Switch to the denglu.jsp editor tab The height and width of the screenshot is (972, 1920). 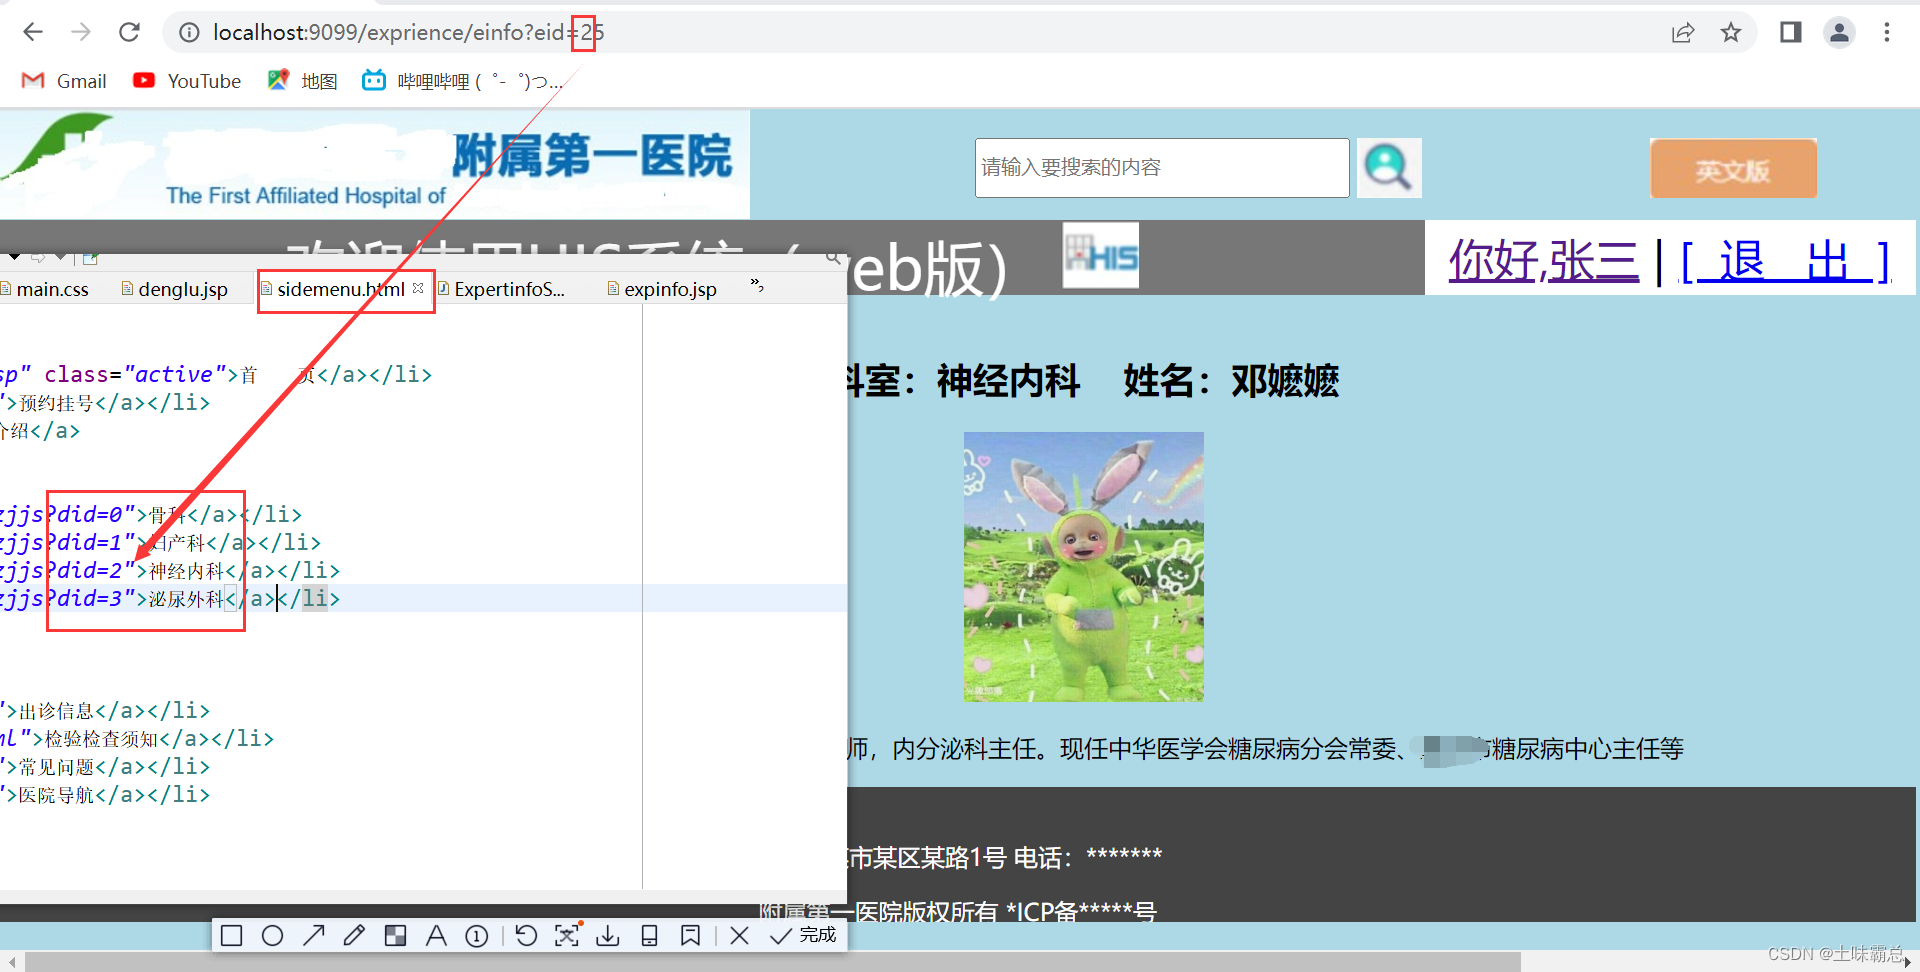[x=175, y=289]
